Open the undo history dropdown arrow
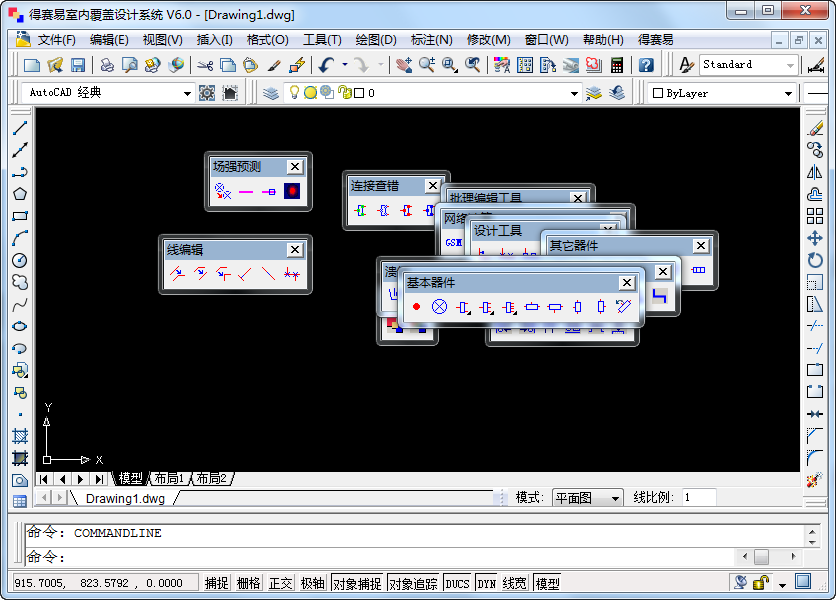 pos(345,65)
